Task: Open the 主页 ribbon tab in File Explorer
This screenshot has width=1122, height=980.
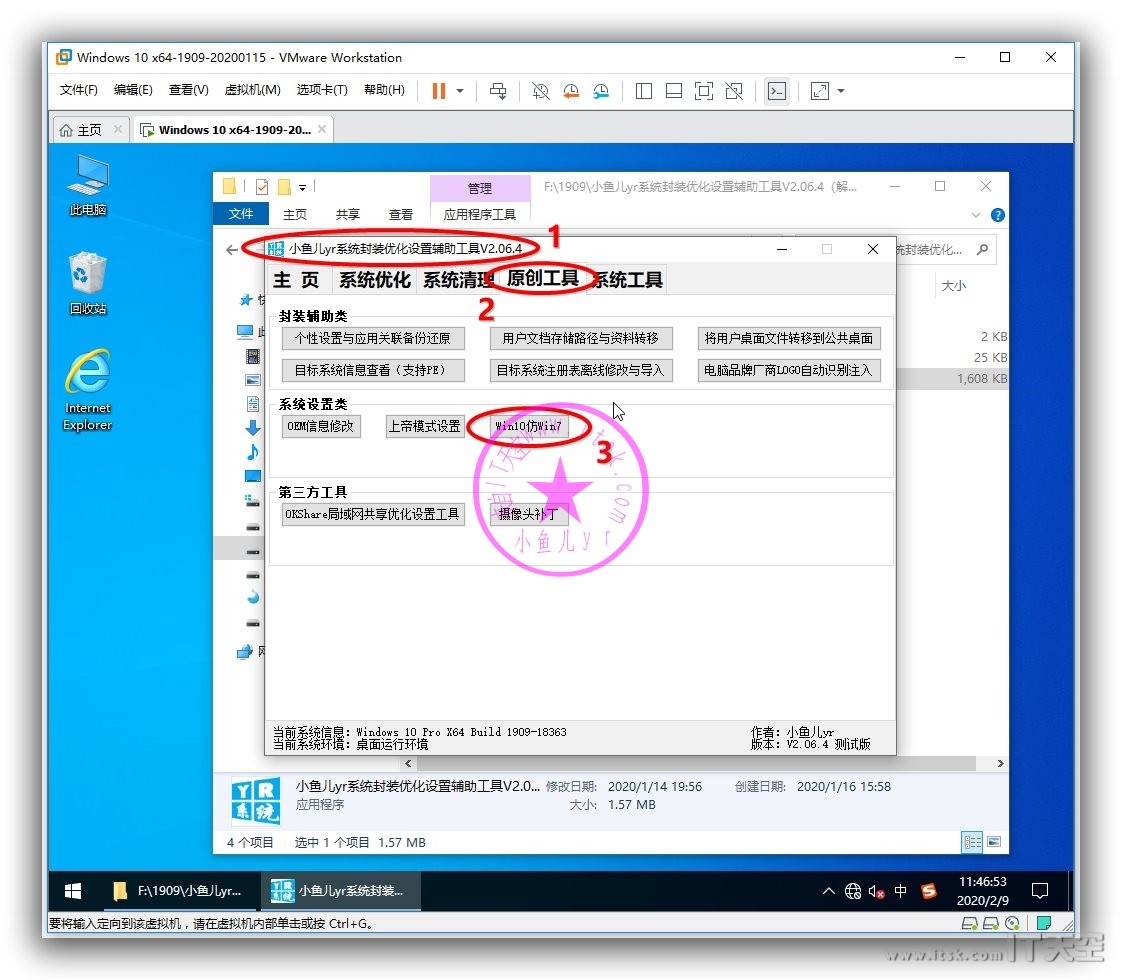Action: tap(295, 215)
